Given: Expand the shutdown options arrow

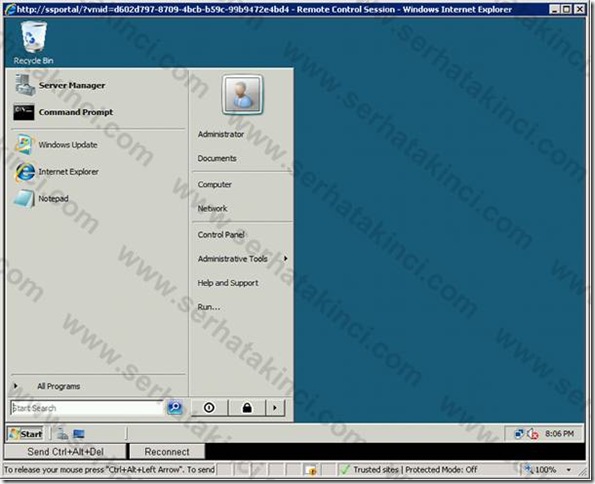Looking at the screenshot, I should point(275,408).
